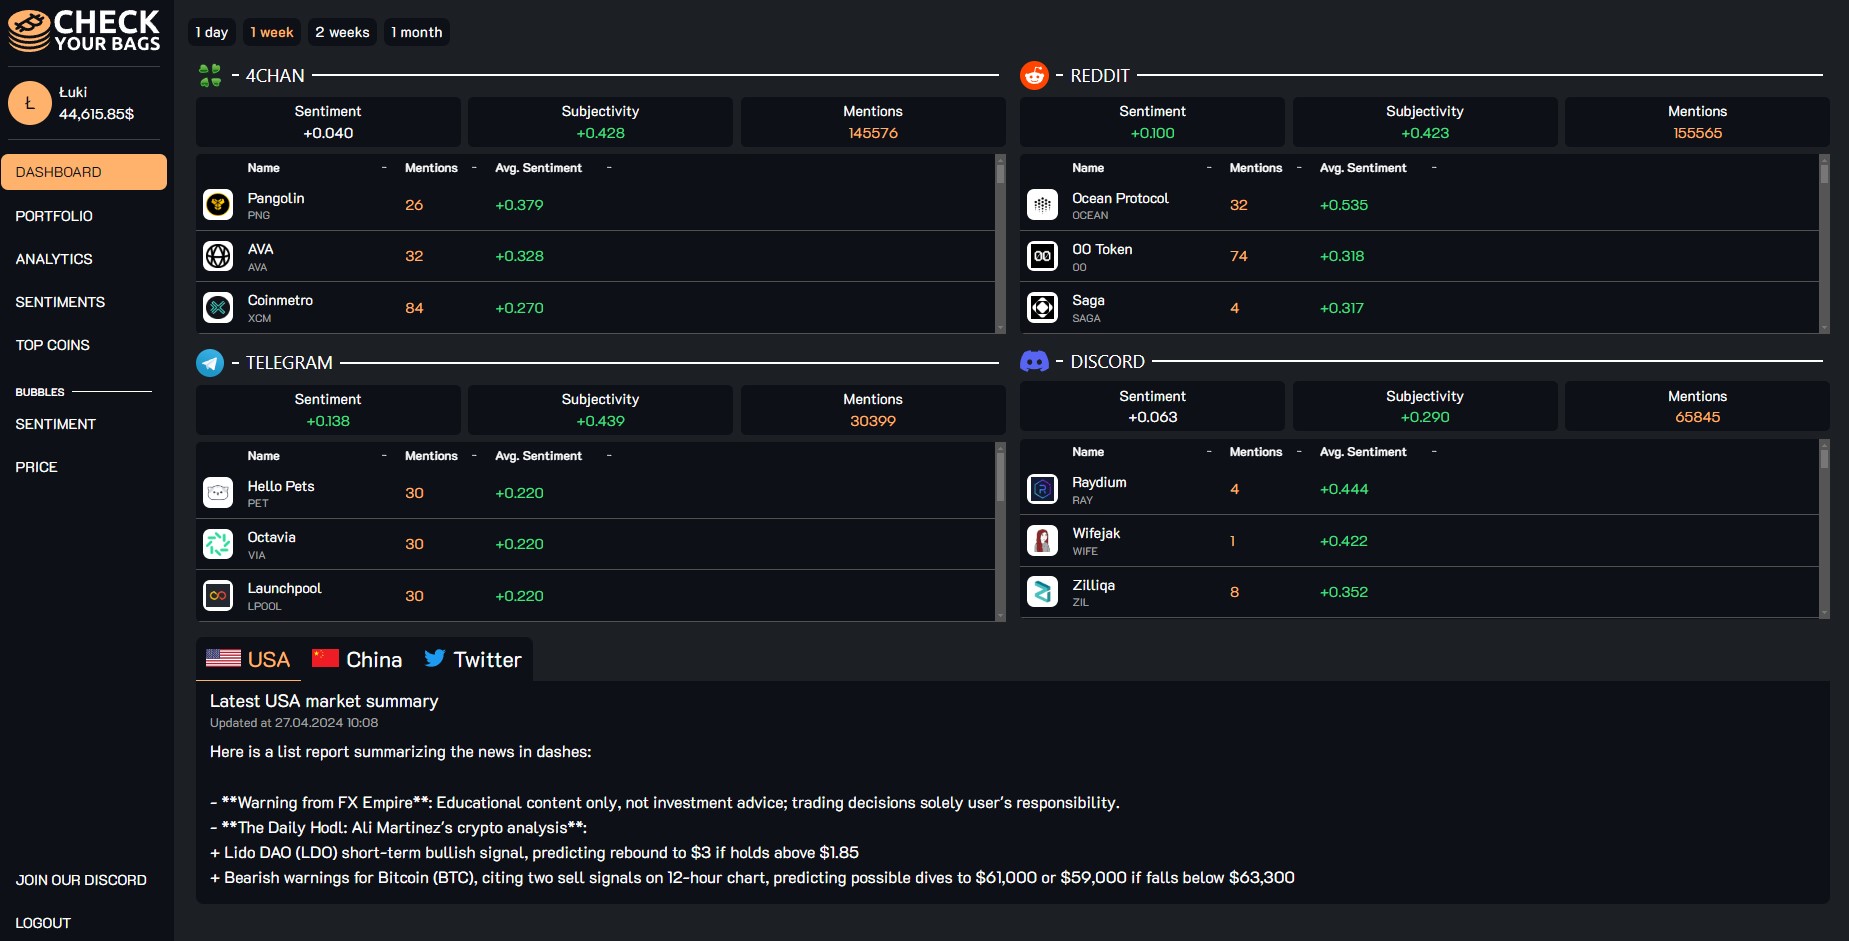Click Join Our Discord link
Image resolution: width=1849 pixels, height=941 pixels.
(81, 880)
